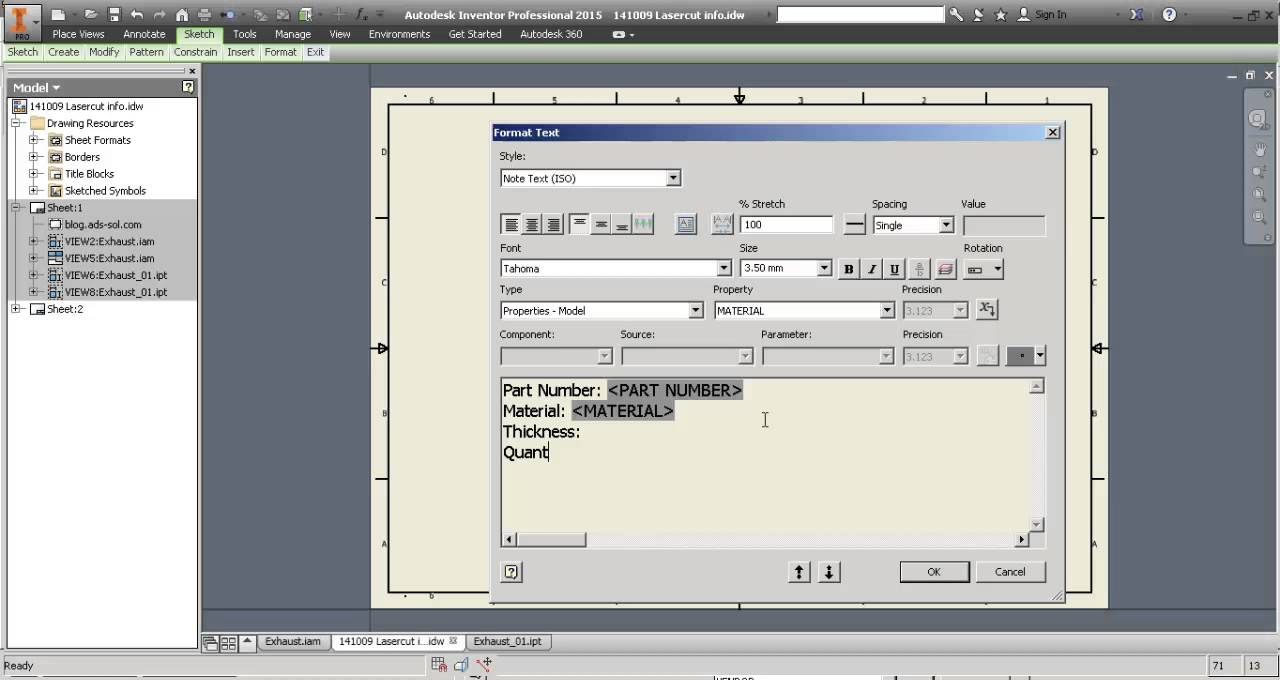The height and width of the screenshot is (680, 1280).
Task: Open the Model browser header dropdown
Action: click(37, 87)
